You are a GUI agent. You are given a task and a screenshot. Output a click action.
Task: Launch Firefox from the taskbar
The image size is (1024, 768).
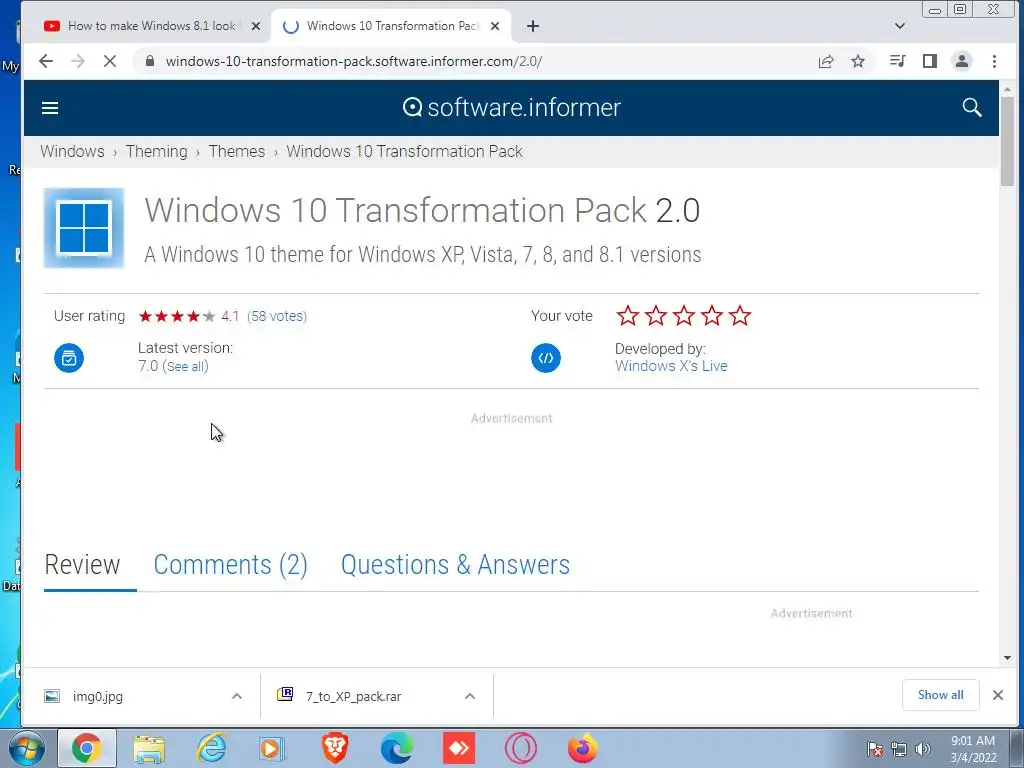(x=583, y=748)
